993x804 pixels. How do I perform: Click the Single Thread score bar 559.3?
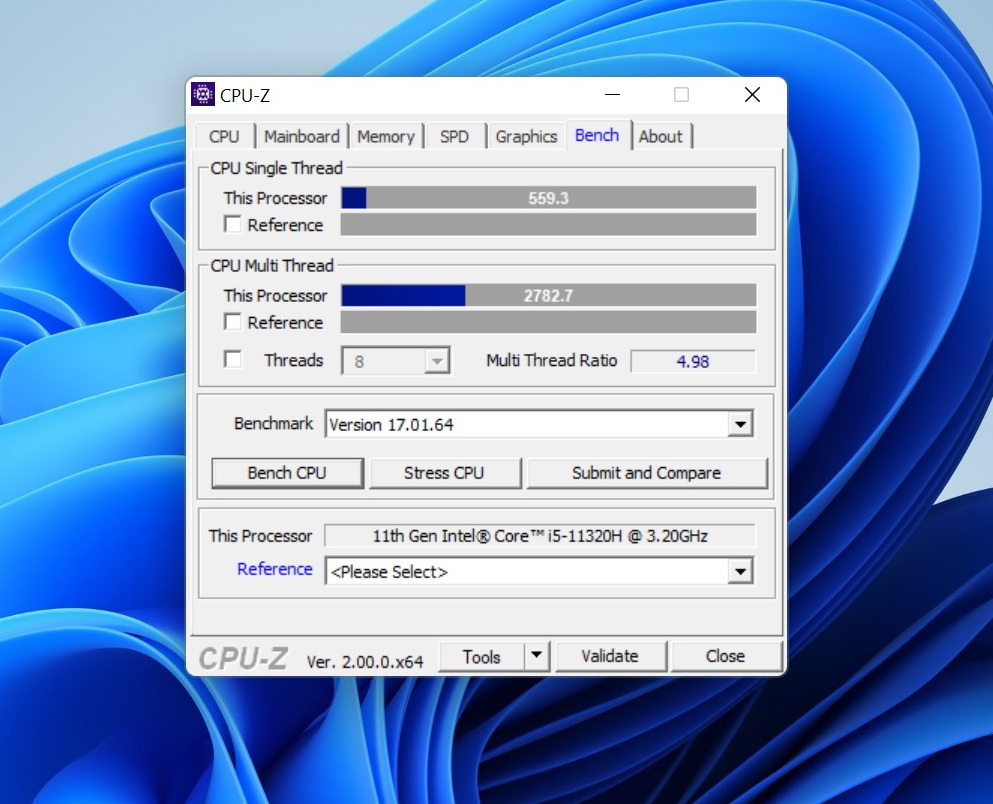point(548,198)
